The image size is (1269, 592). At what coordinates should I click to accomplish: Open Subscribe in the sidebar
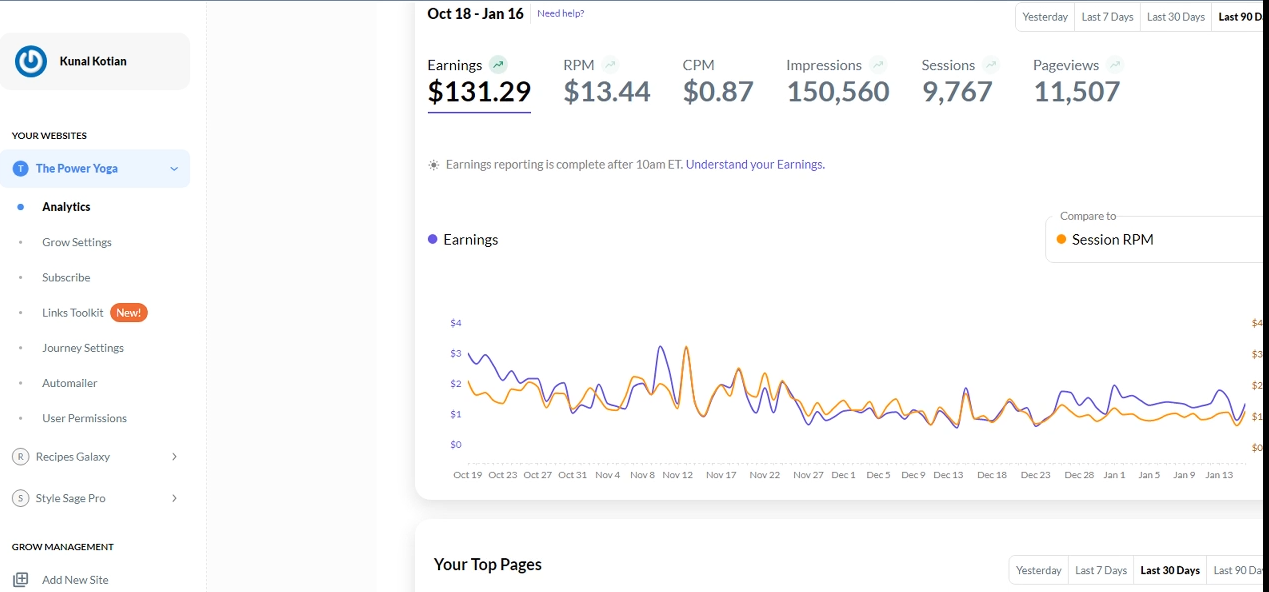point(66,278)
